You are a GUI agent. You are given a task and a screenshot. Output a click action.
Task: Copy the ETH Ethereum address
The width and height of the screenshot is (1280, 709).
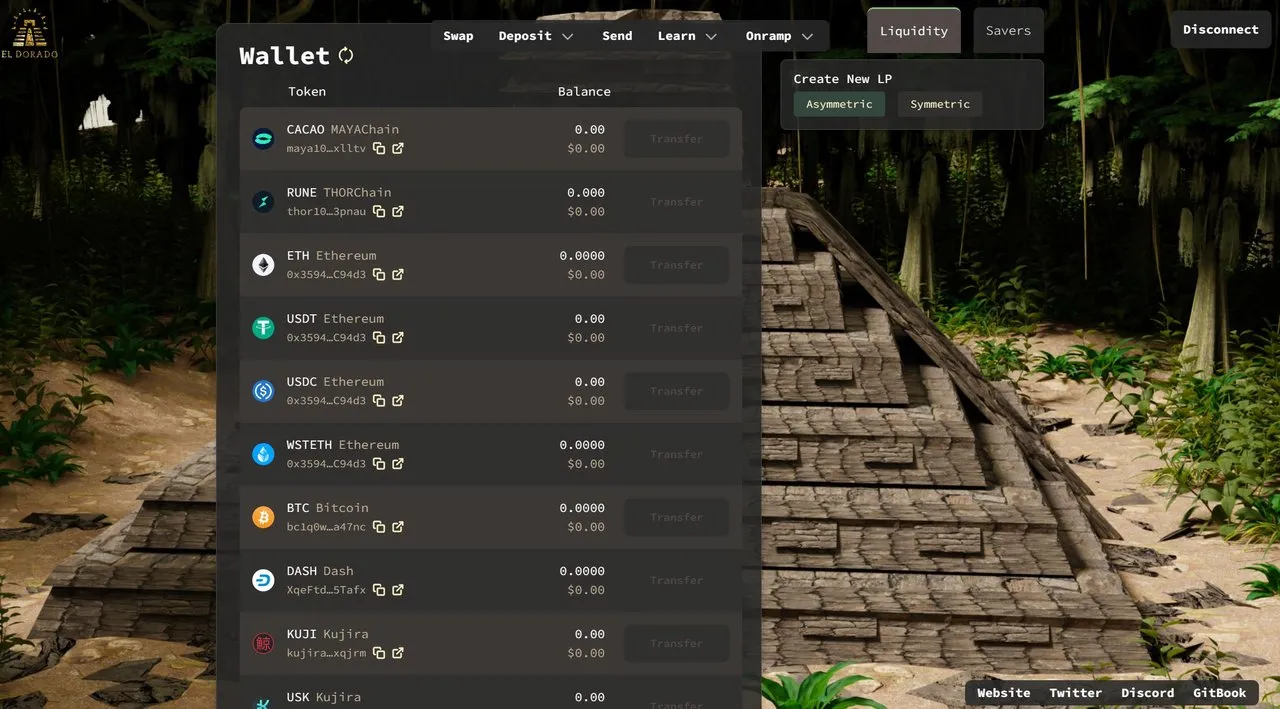pyautogui.click(x=379, y=274)
